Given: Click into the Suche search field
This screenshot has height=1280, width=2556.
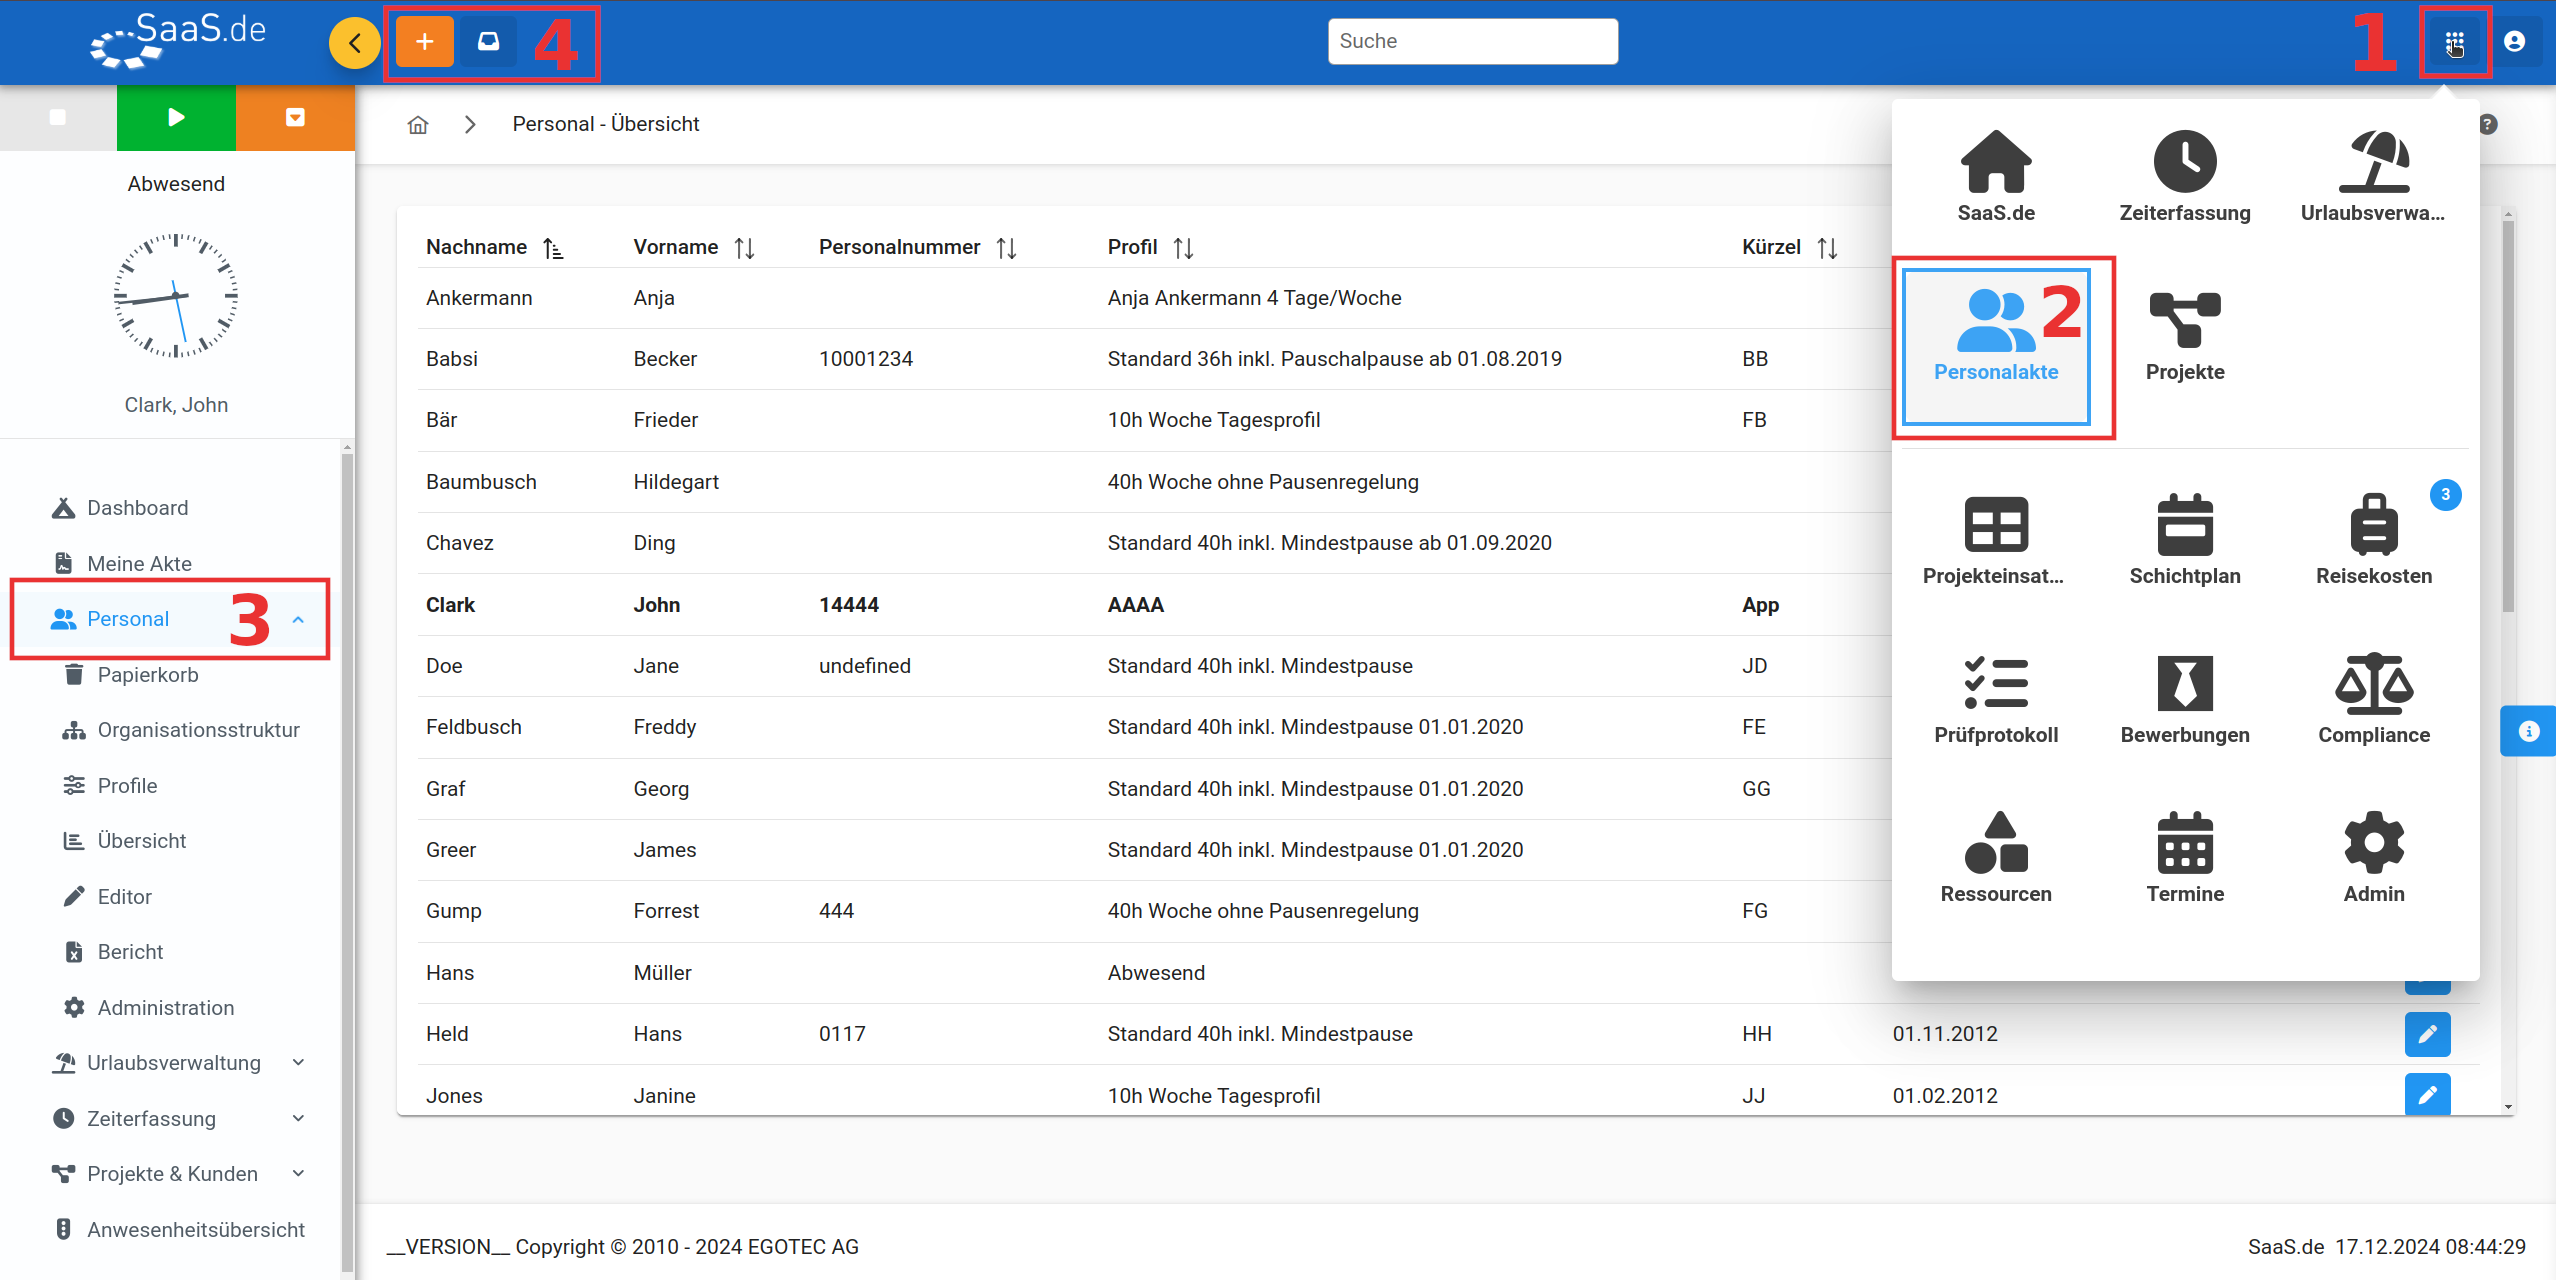Looking at the screenshot, I should 1472,41.
